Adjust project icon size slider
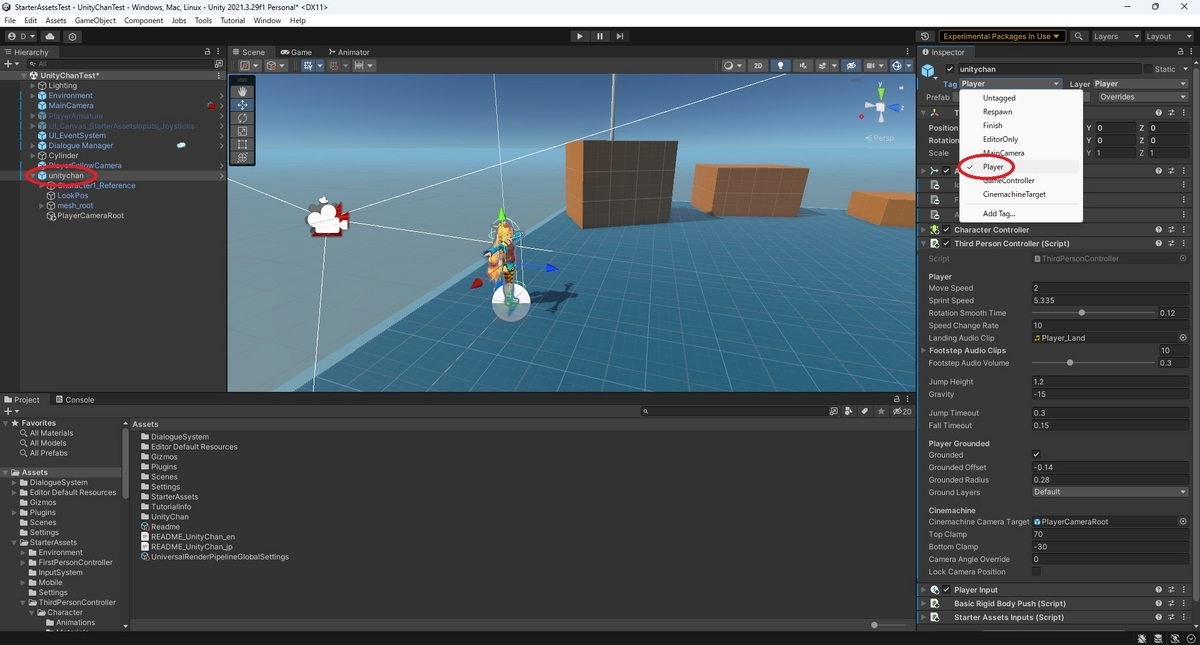 pyautogui.click(x=875, y=625)
